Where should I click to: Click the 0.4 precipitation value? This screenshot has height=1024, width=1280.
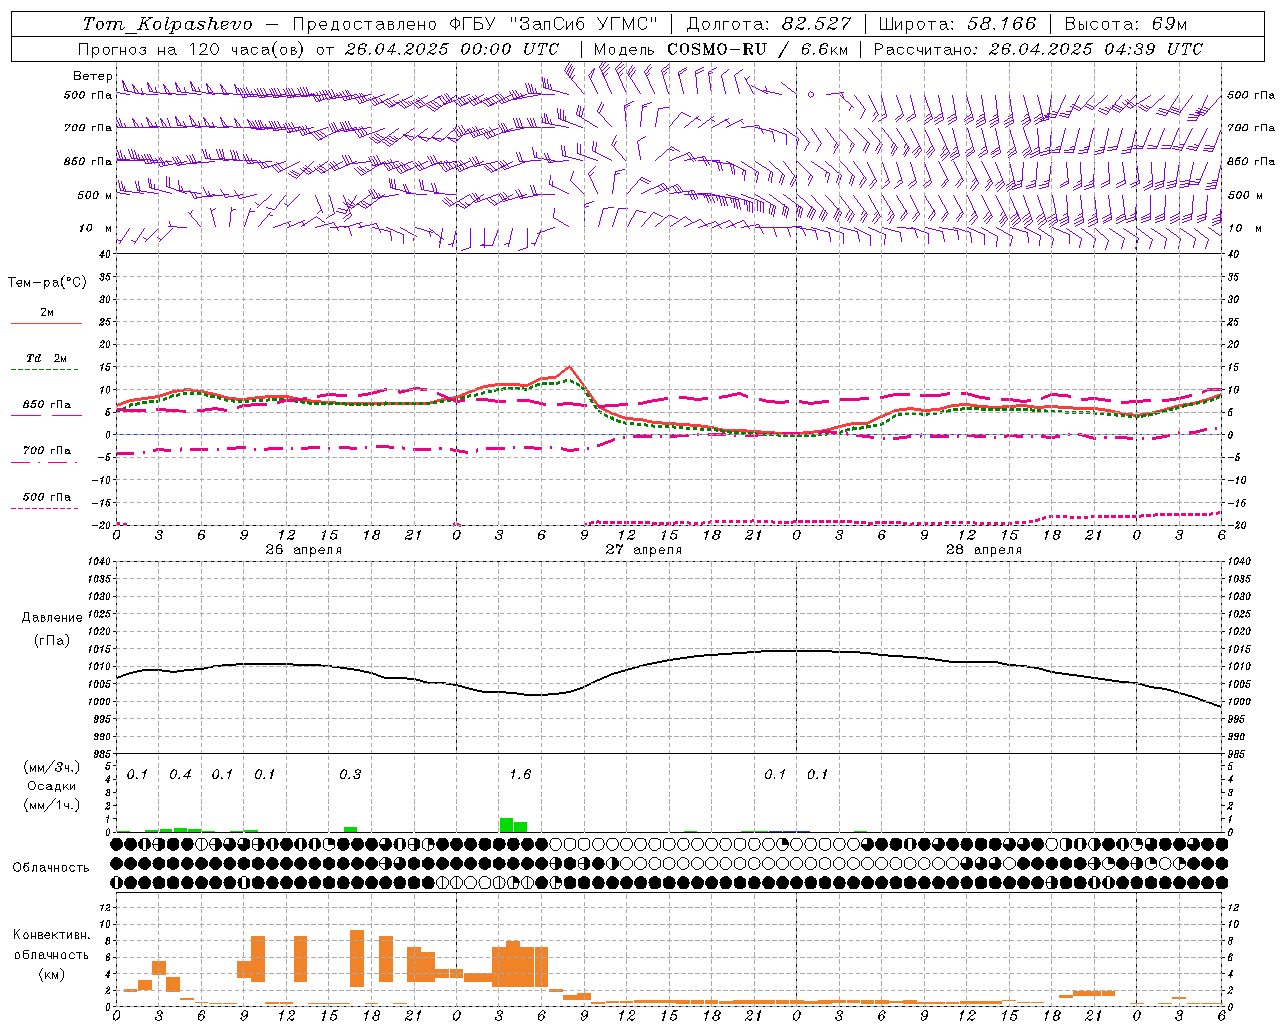click(x=180, y=775)
